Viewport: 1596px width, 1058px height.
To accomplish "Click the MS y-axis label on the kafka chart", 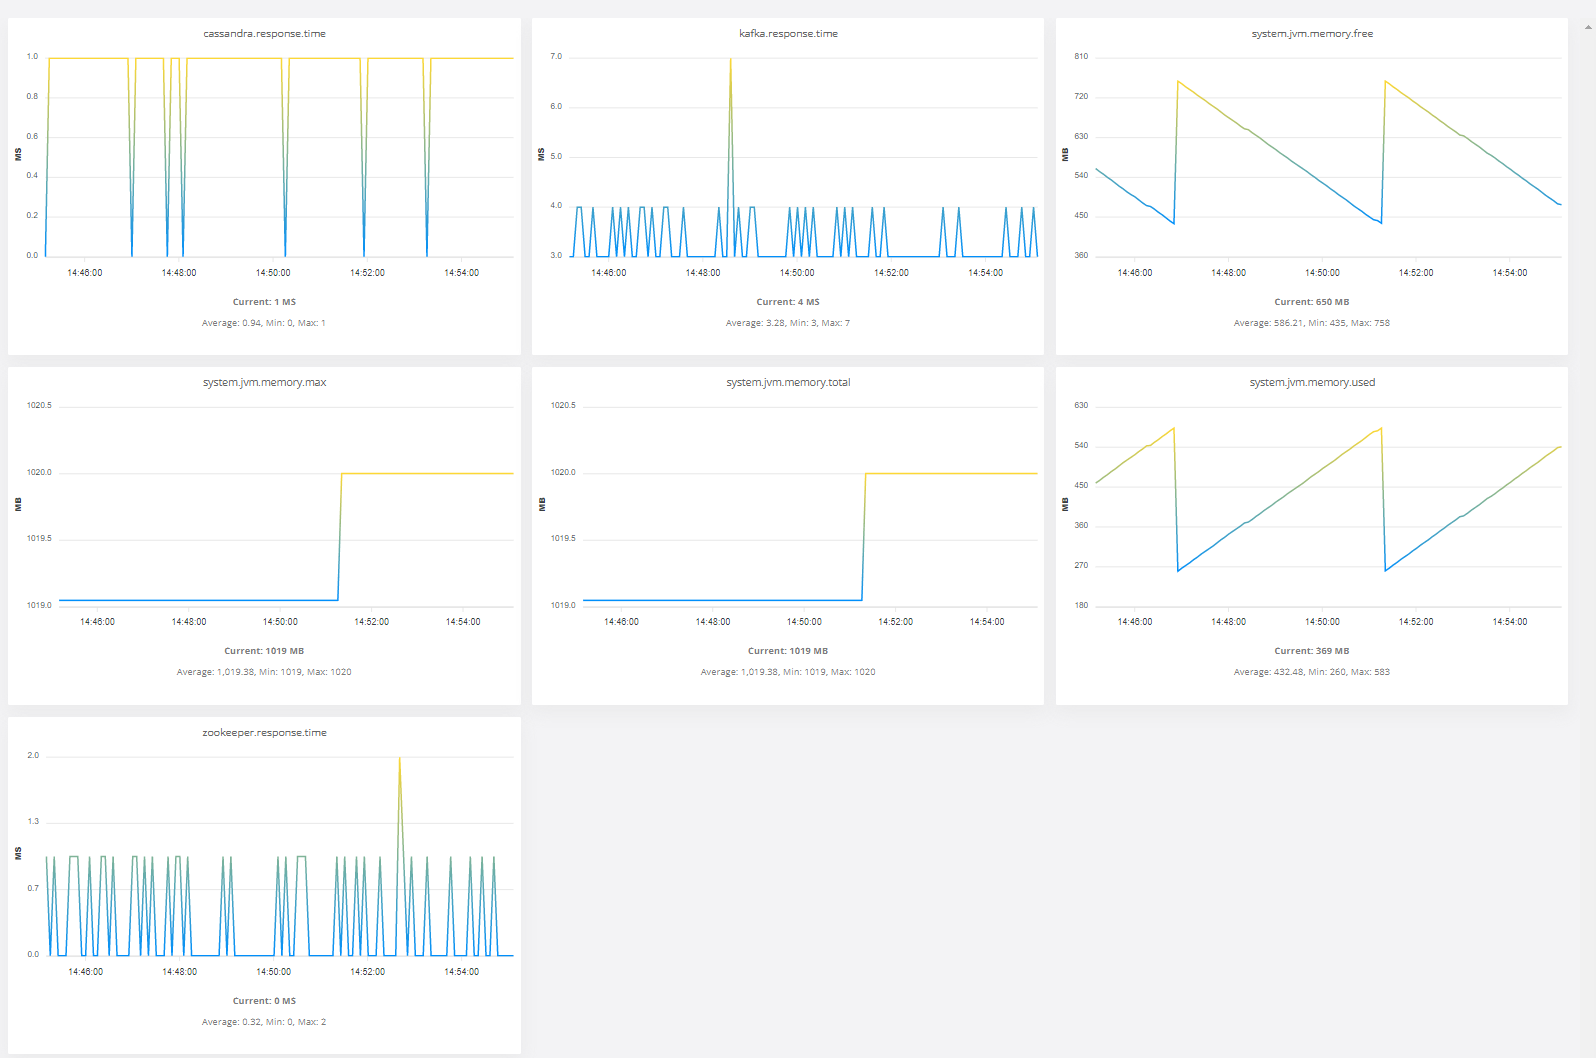I will coord(541,155).
